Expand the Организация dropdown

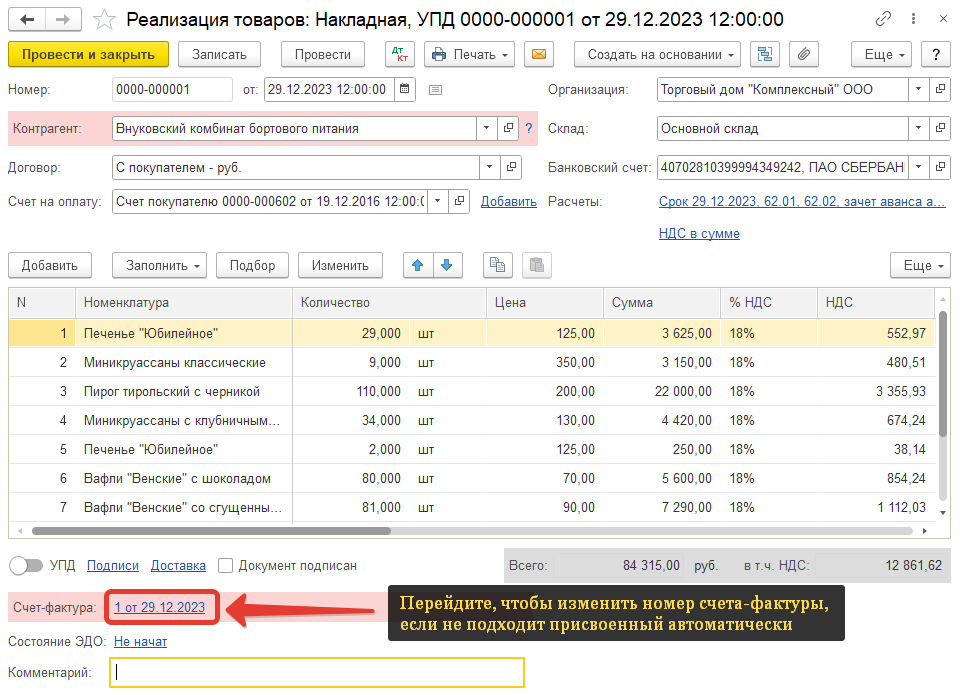click(x=919, y=89)
